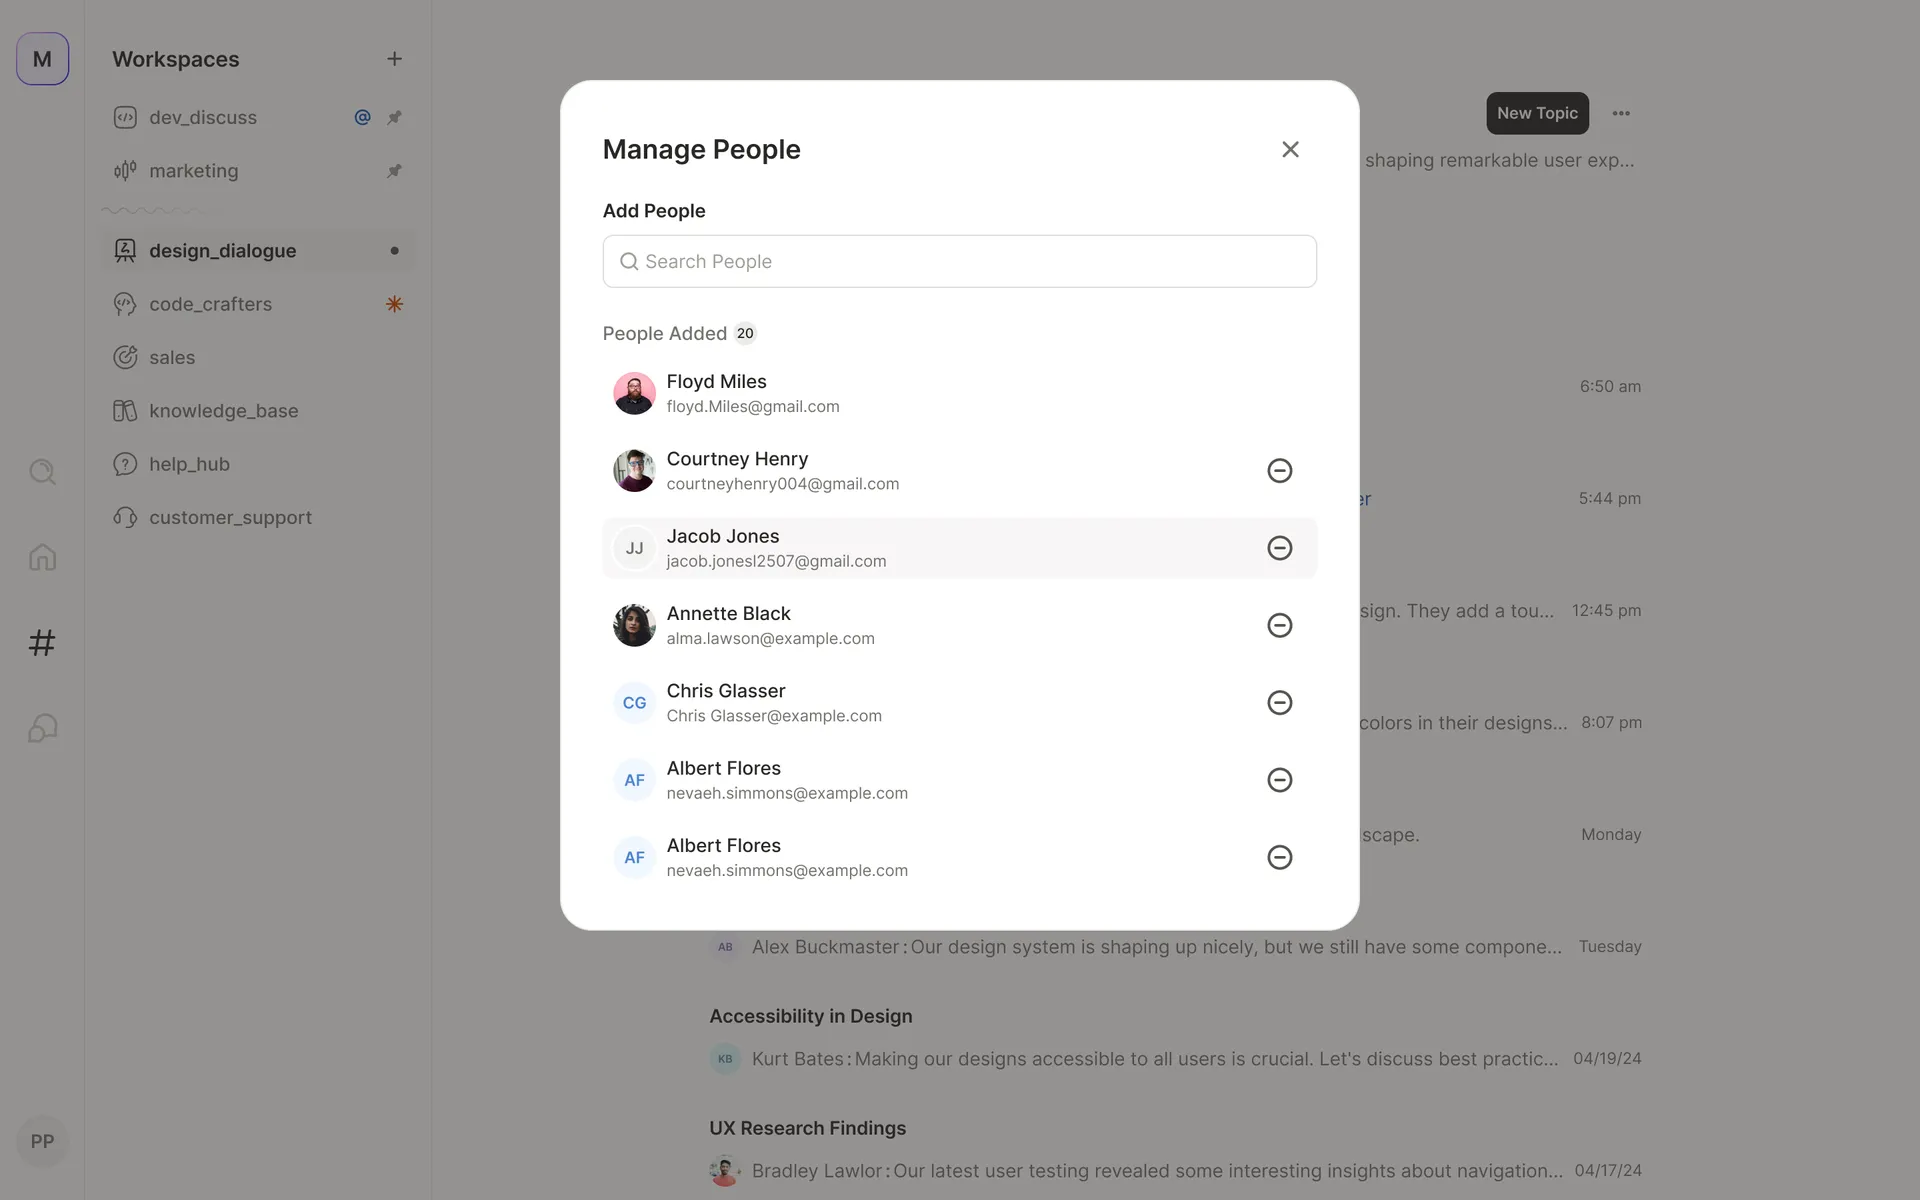Add a new workspace with plus icon
The height and width of the screenshot is (1200, 1920).
coord(394,59)
